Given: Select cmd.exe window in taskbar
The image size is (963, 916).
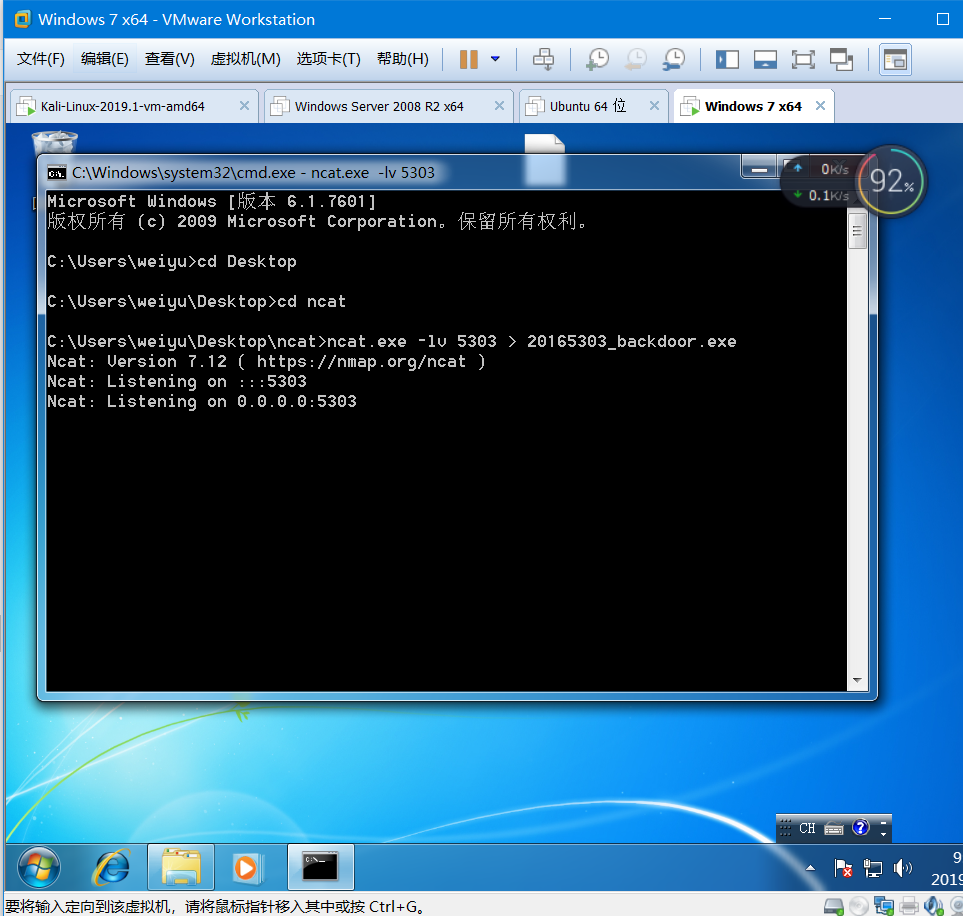Looking at the screenshot, I should [321, 867].
